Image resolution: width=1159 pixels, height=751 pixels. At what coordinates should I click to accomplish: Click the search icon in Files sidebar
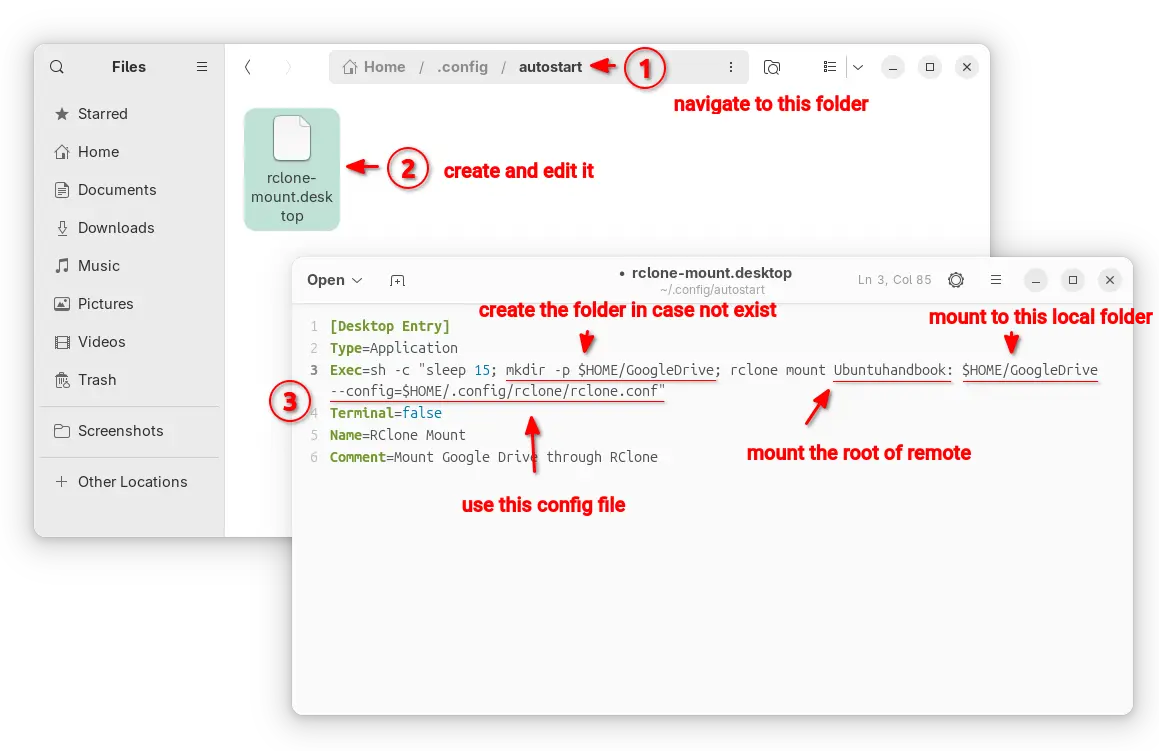(x=57, y=67)
